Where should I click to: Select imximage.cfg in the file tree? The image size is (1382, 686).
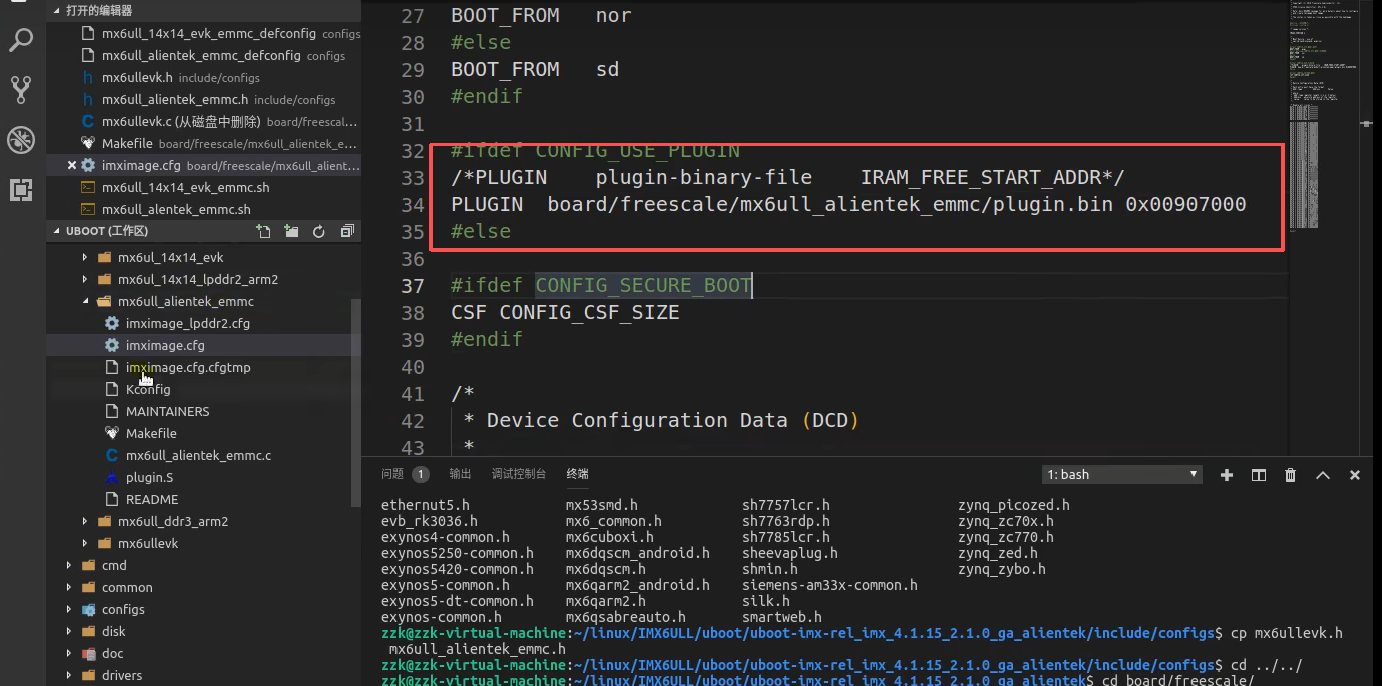165,345
